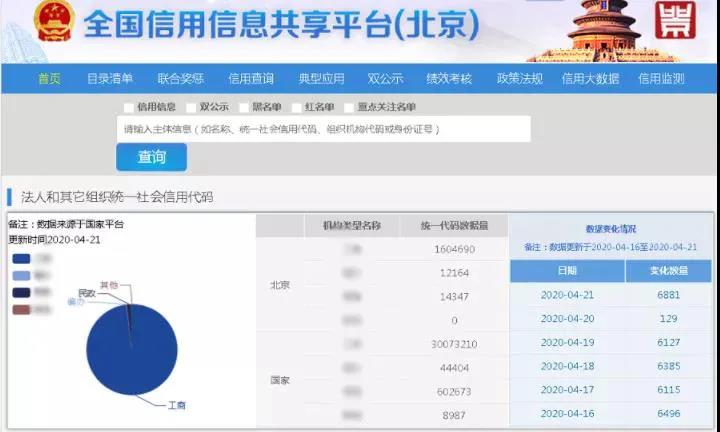The image size is (720, 432).
Task: Select the 红名单 checkbox
Action: 297,107
